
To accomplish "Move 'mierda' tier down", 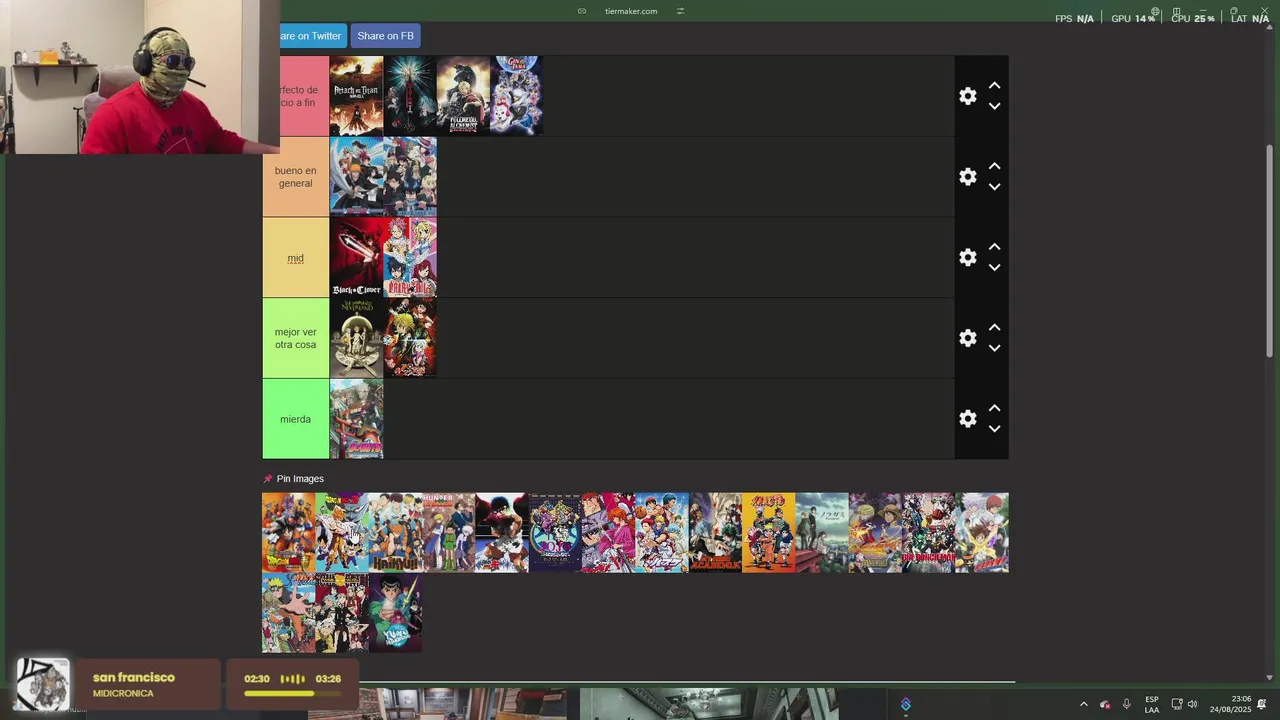I will 994,429.
